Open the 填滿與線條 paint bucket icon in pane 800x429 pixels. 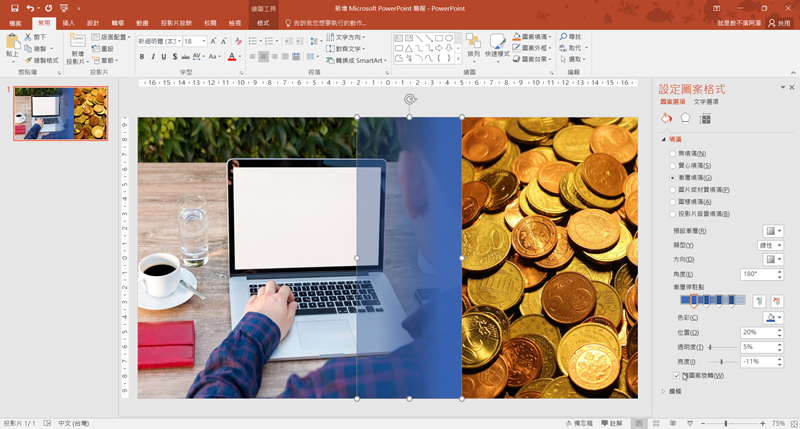[x=666, y=119]
